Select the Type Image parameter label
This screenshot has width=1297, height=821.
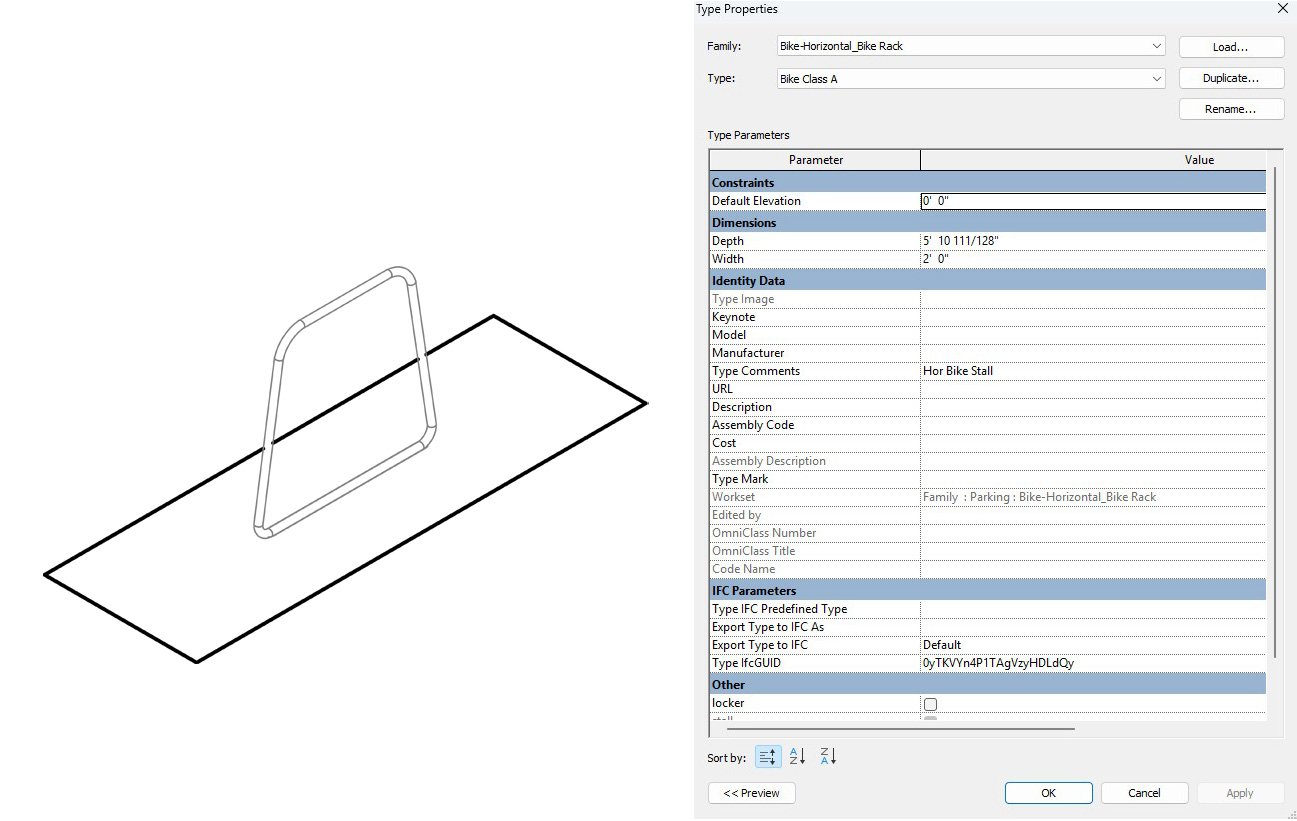click(x=743, y=299)
